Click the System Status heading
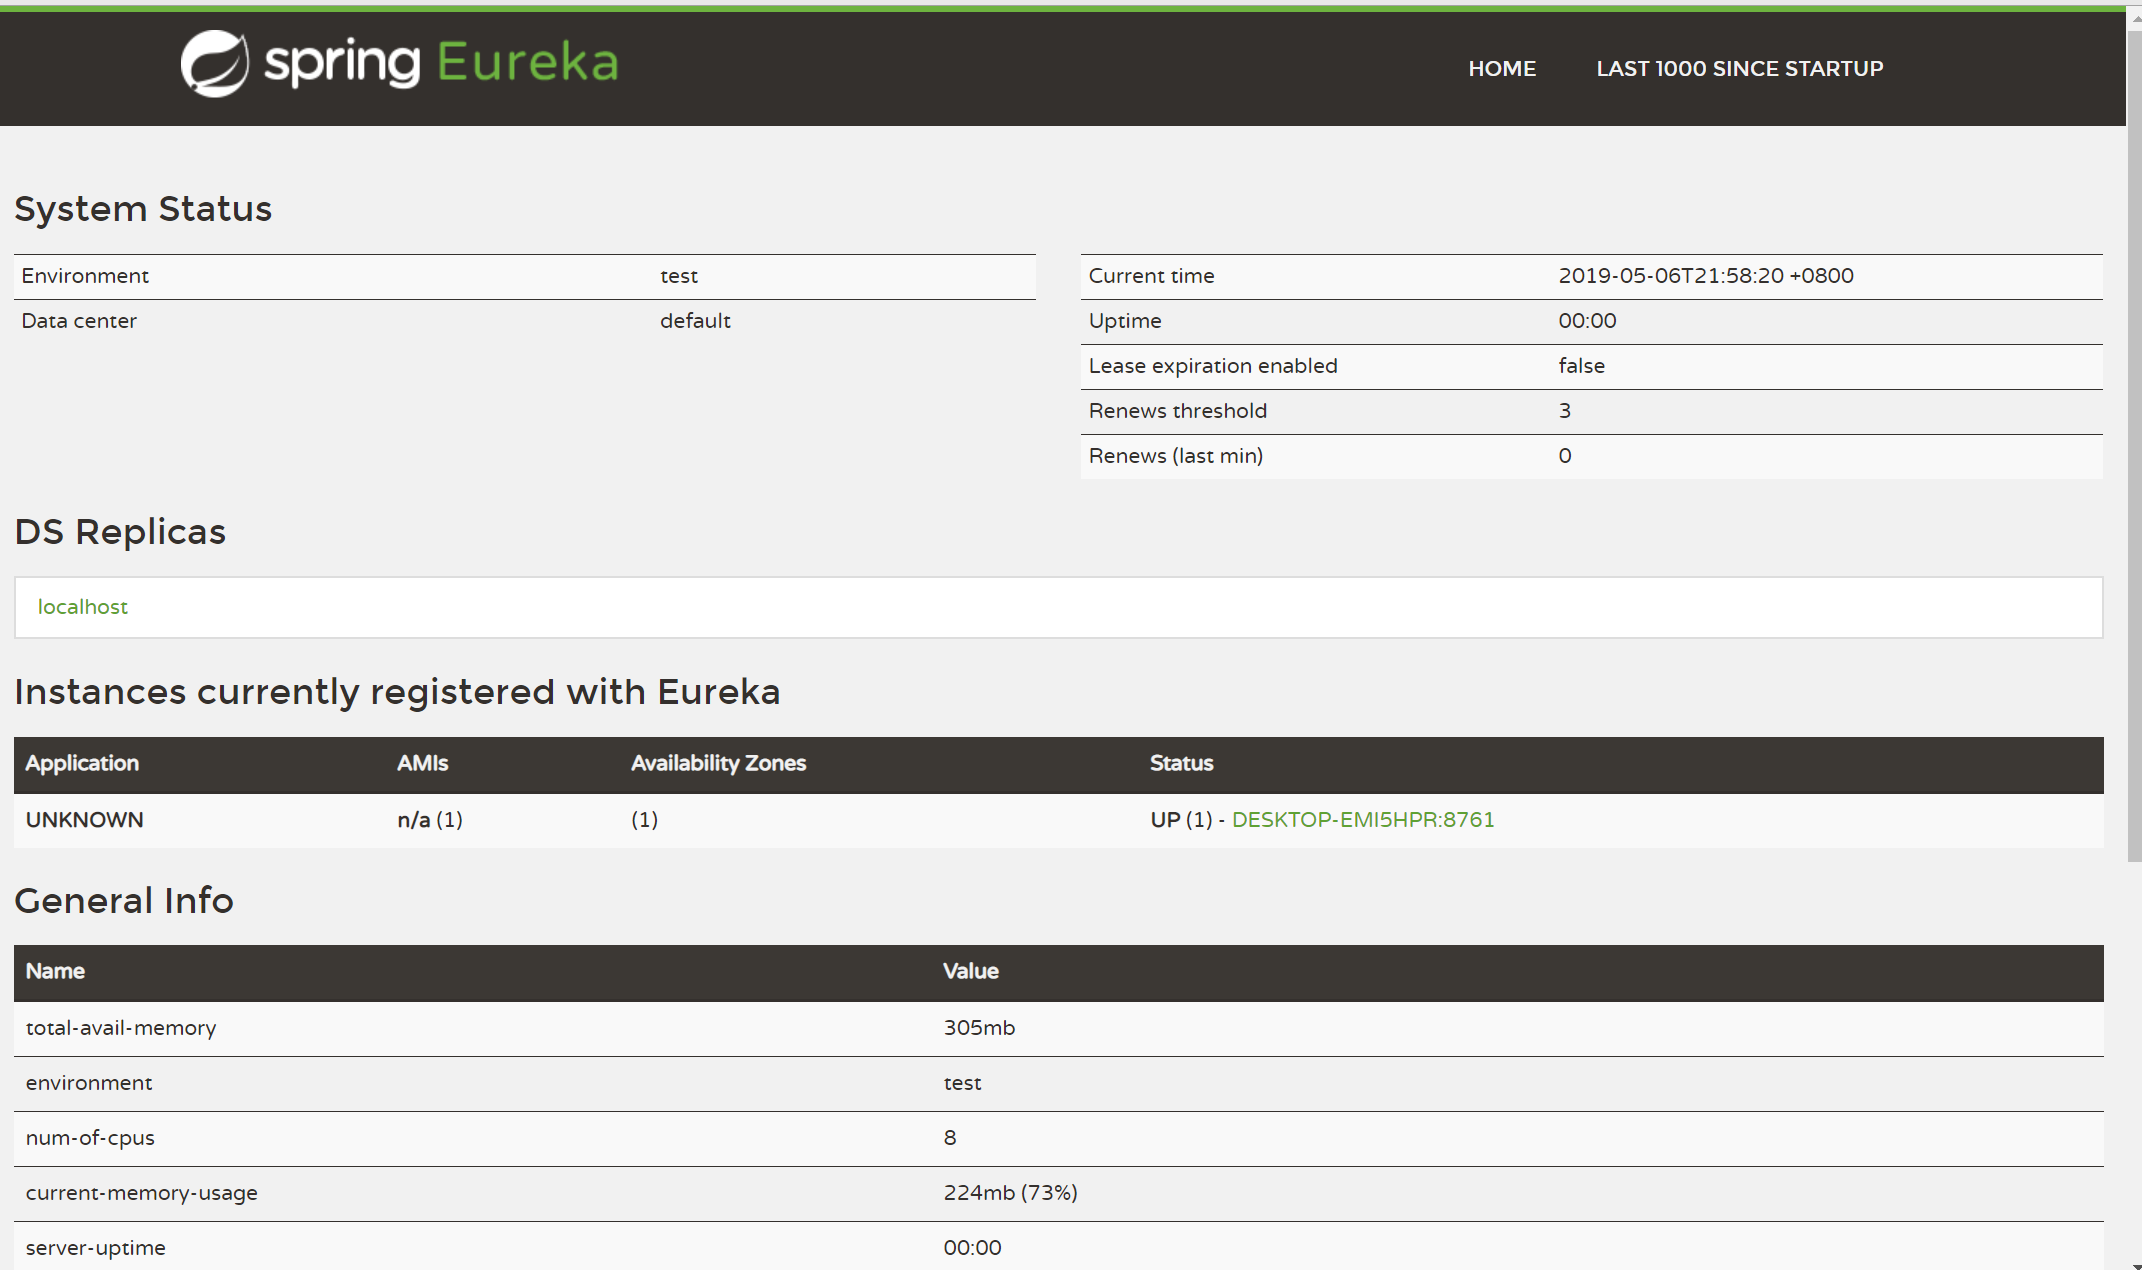 143,209
